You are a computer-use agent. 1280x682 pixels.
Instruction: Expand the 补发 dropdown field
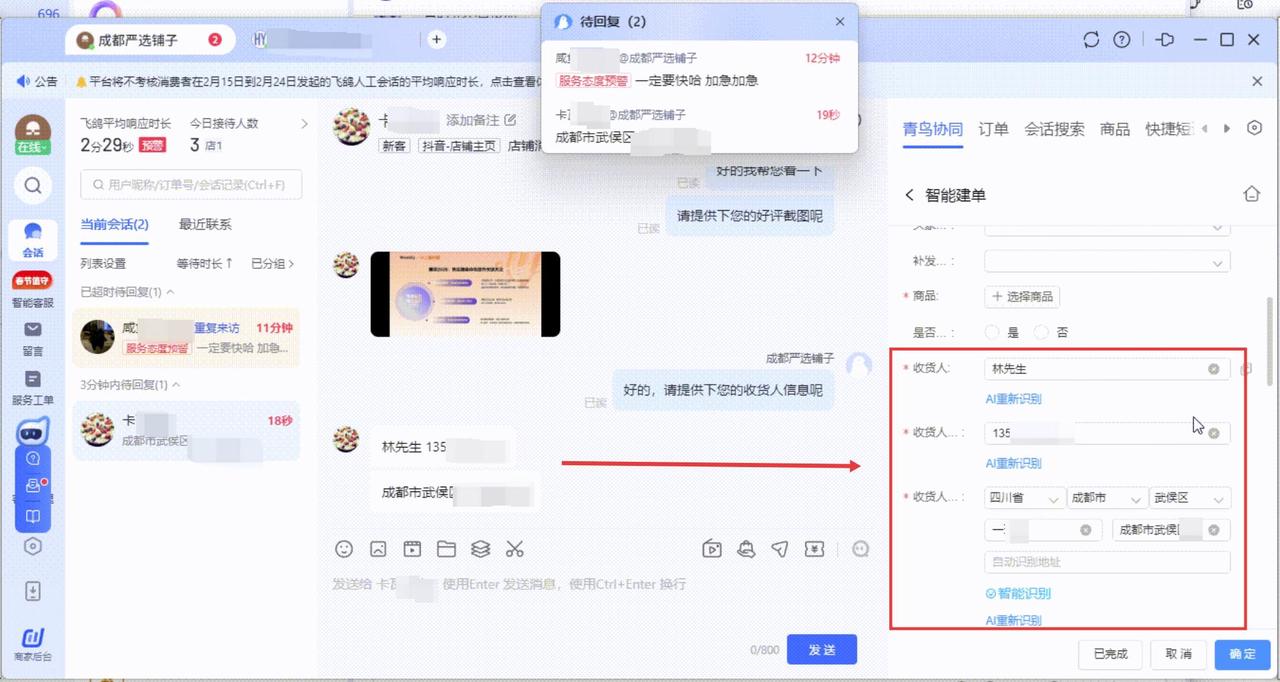pos(1106,262)
